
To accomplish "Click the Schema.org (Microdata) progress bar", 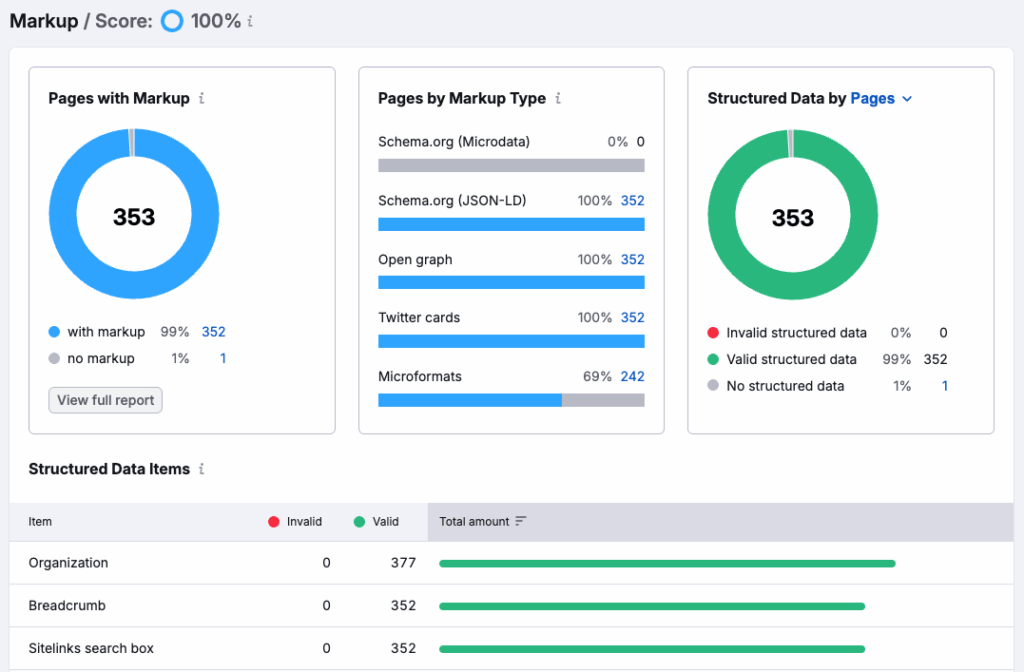I will point(511,166).
